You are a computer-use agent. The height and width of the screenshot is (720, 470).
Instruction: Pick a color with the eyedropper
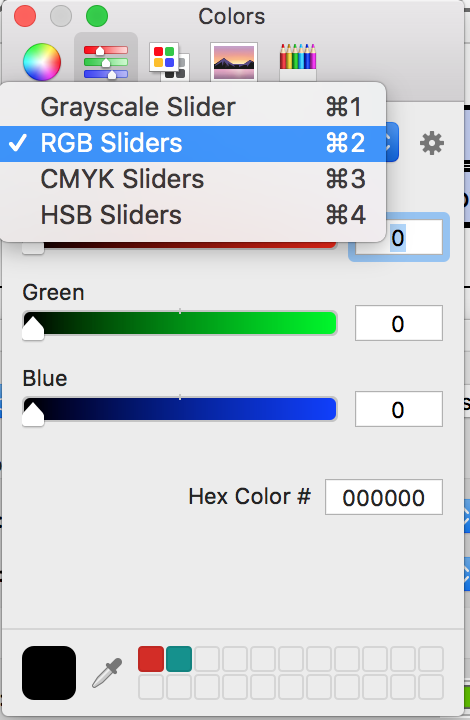(107, 673)
